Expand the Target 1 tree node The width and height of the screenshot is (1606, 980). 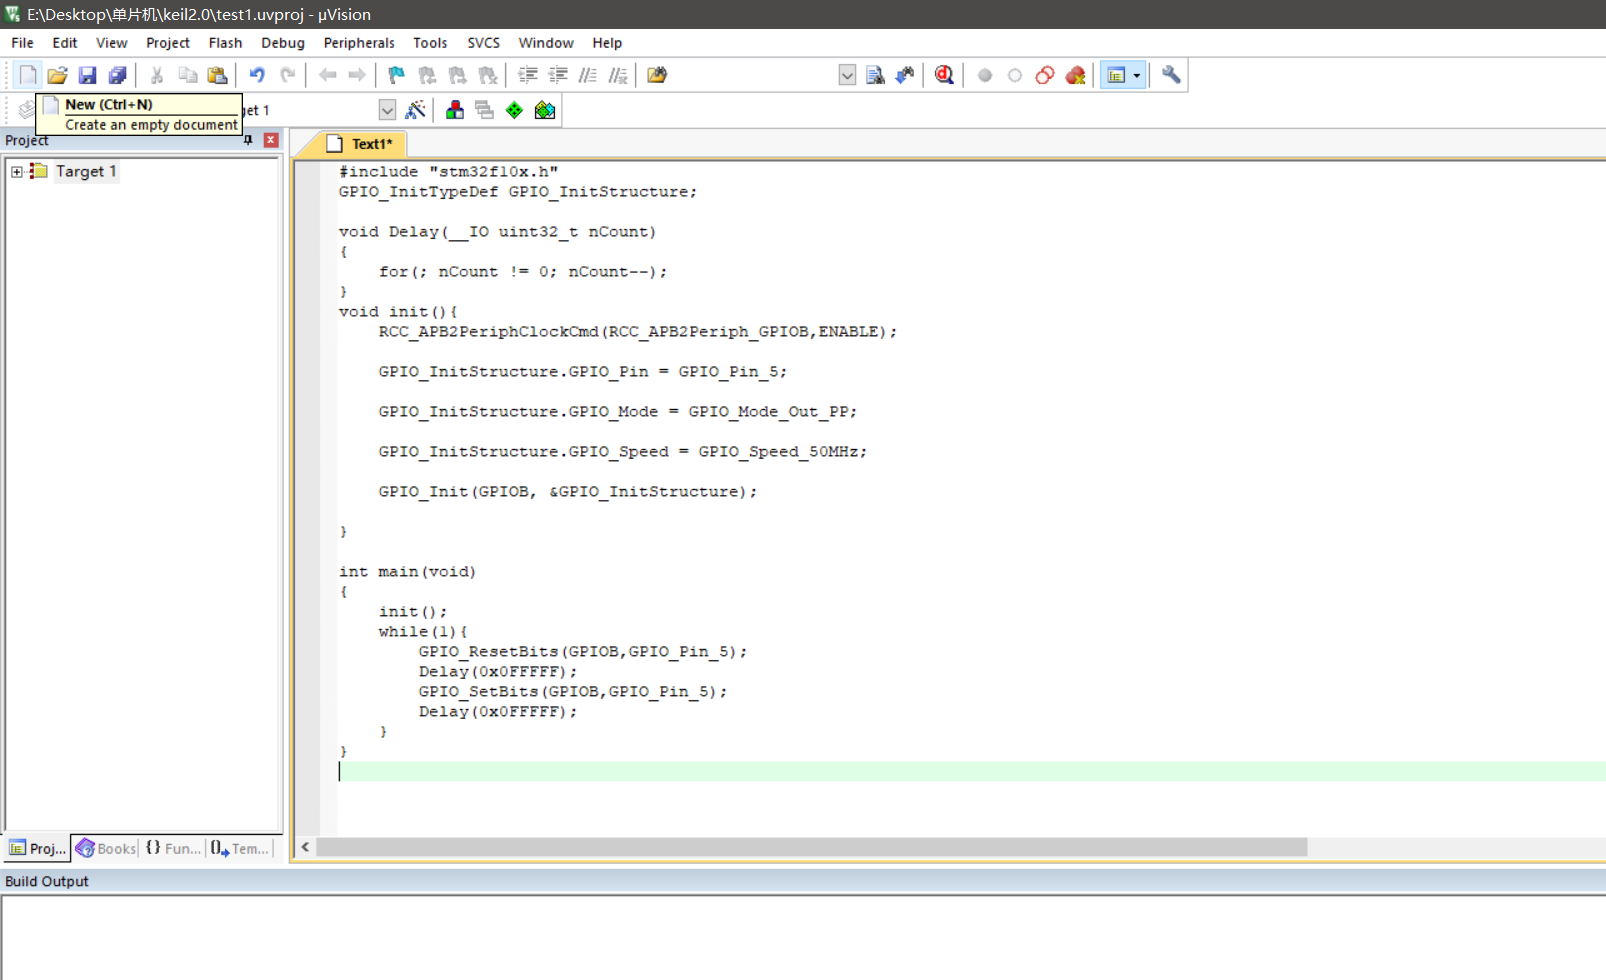17,172
